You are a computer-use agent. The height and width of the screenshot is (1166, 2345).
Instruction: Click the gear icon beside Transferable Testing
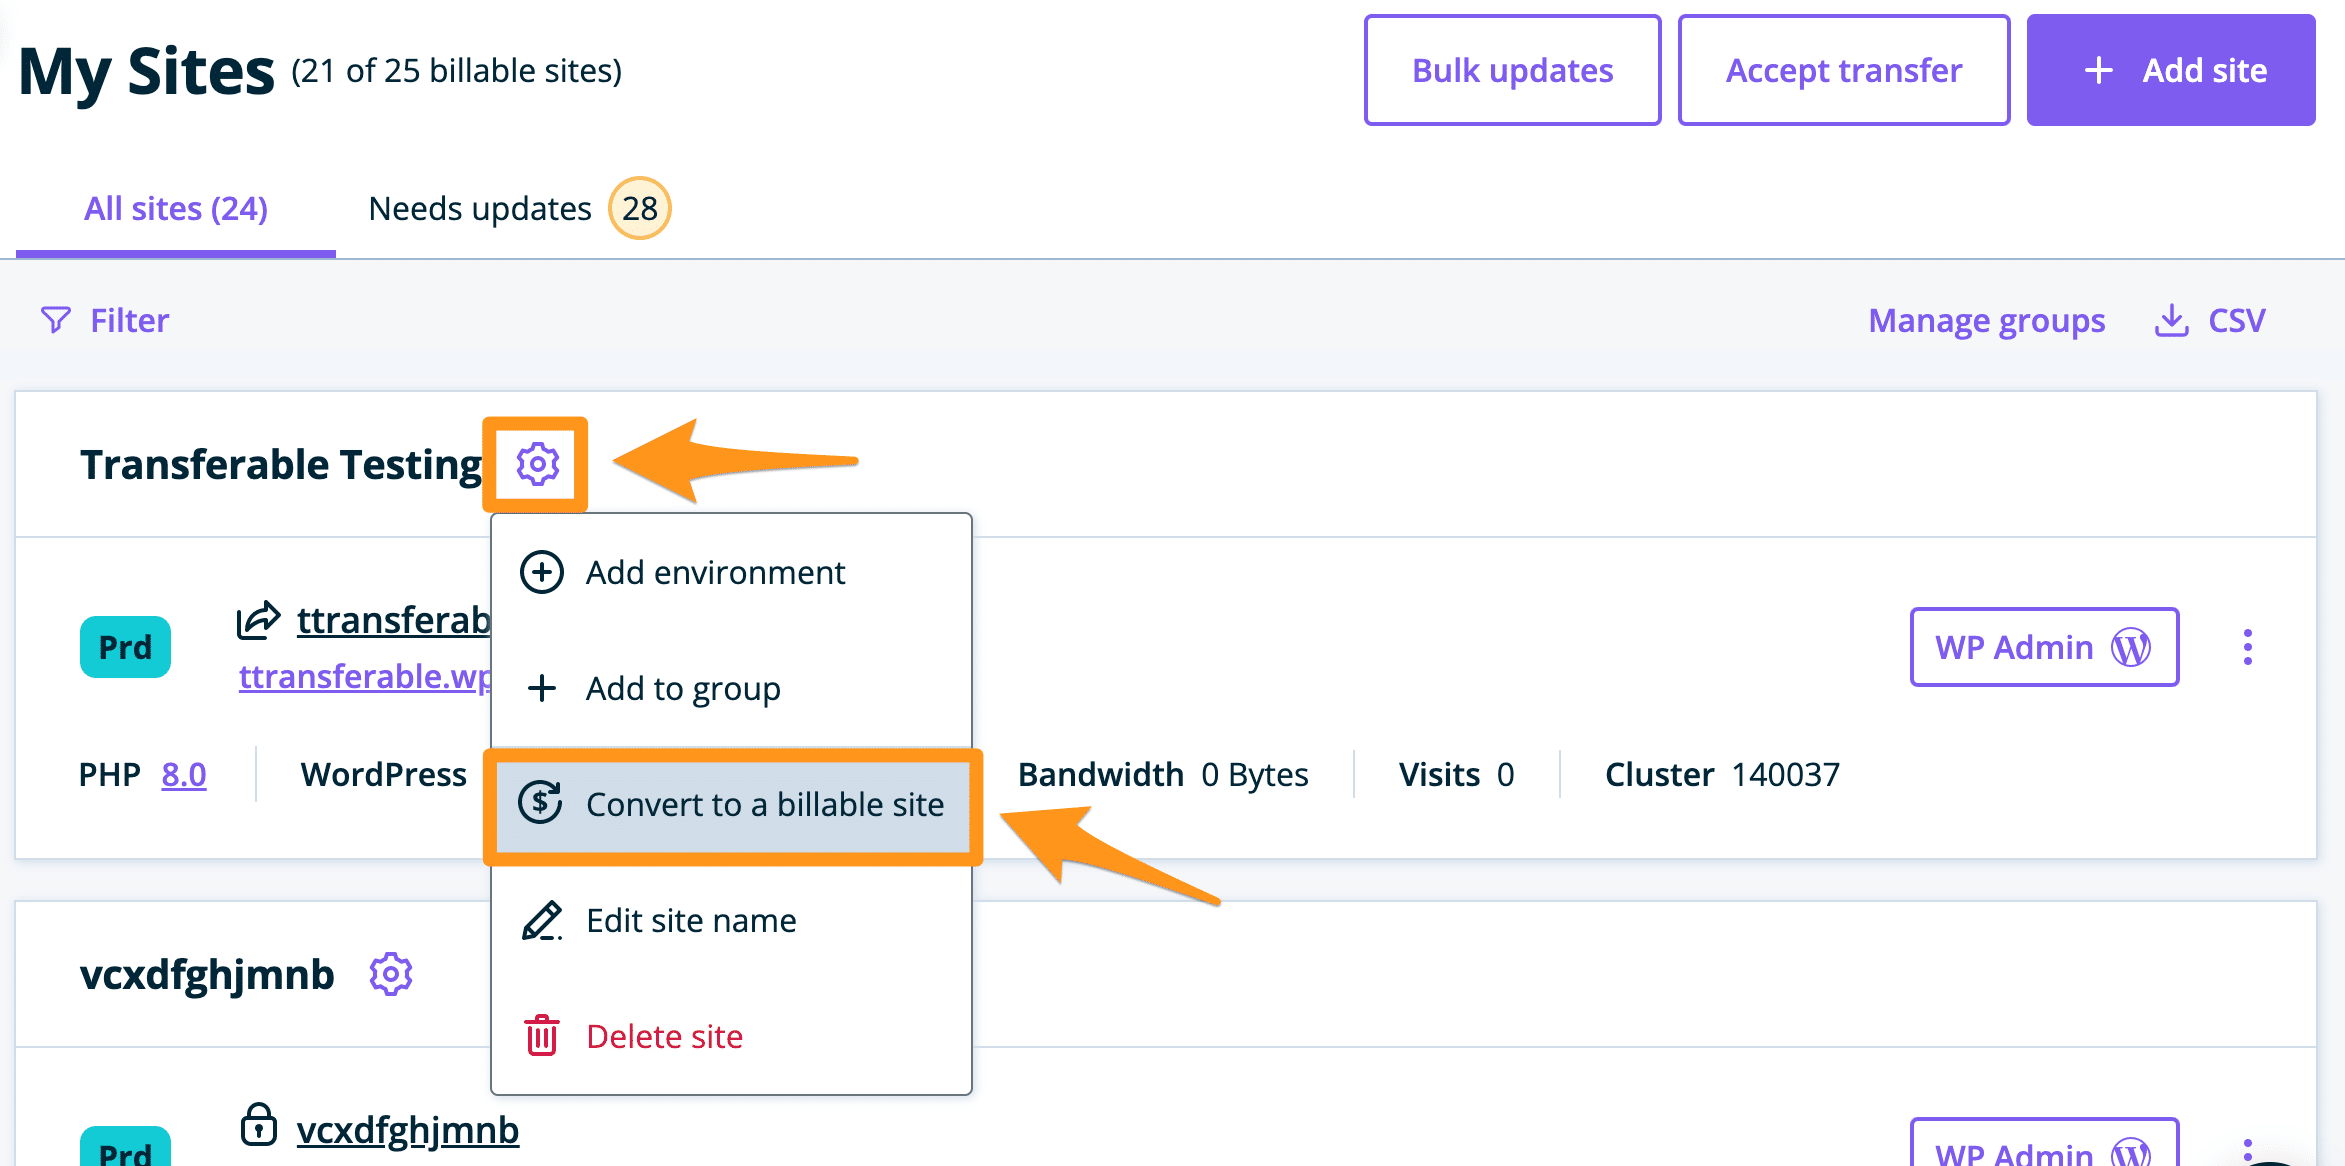coord(537,464)
